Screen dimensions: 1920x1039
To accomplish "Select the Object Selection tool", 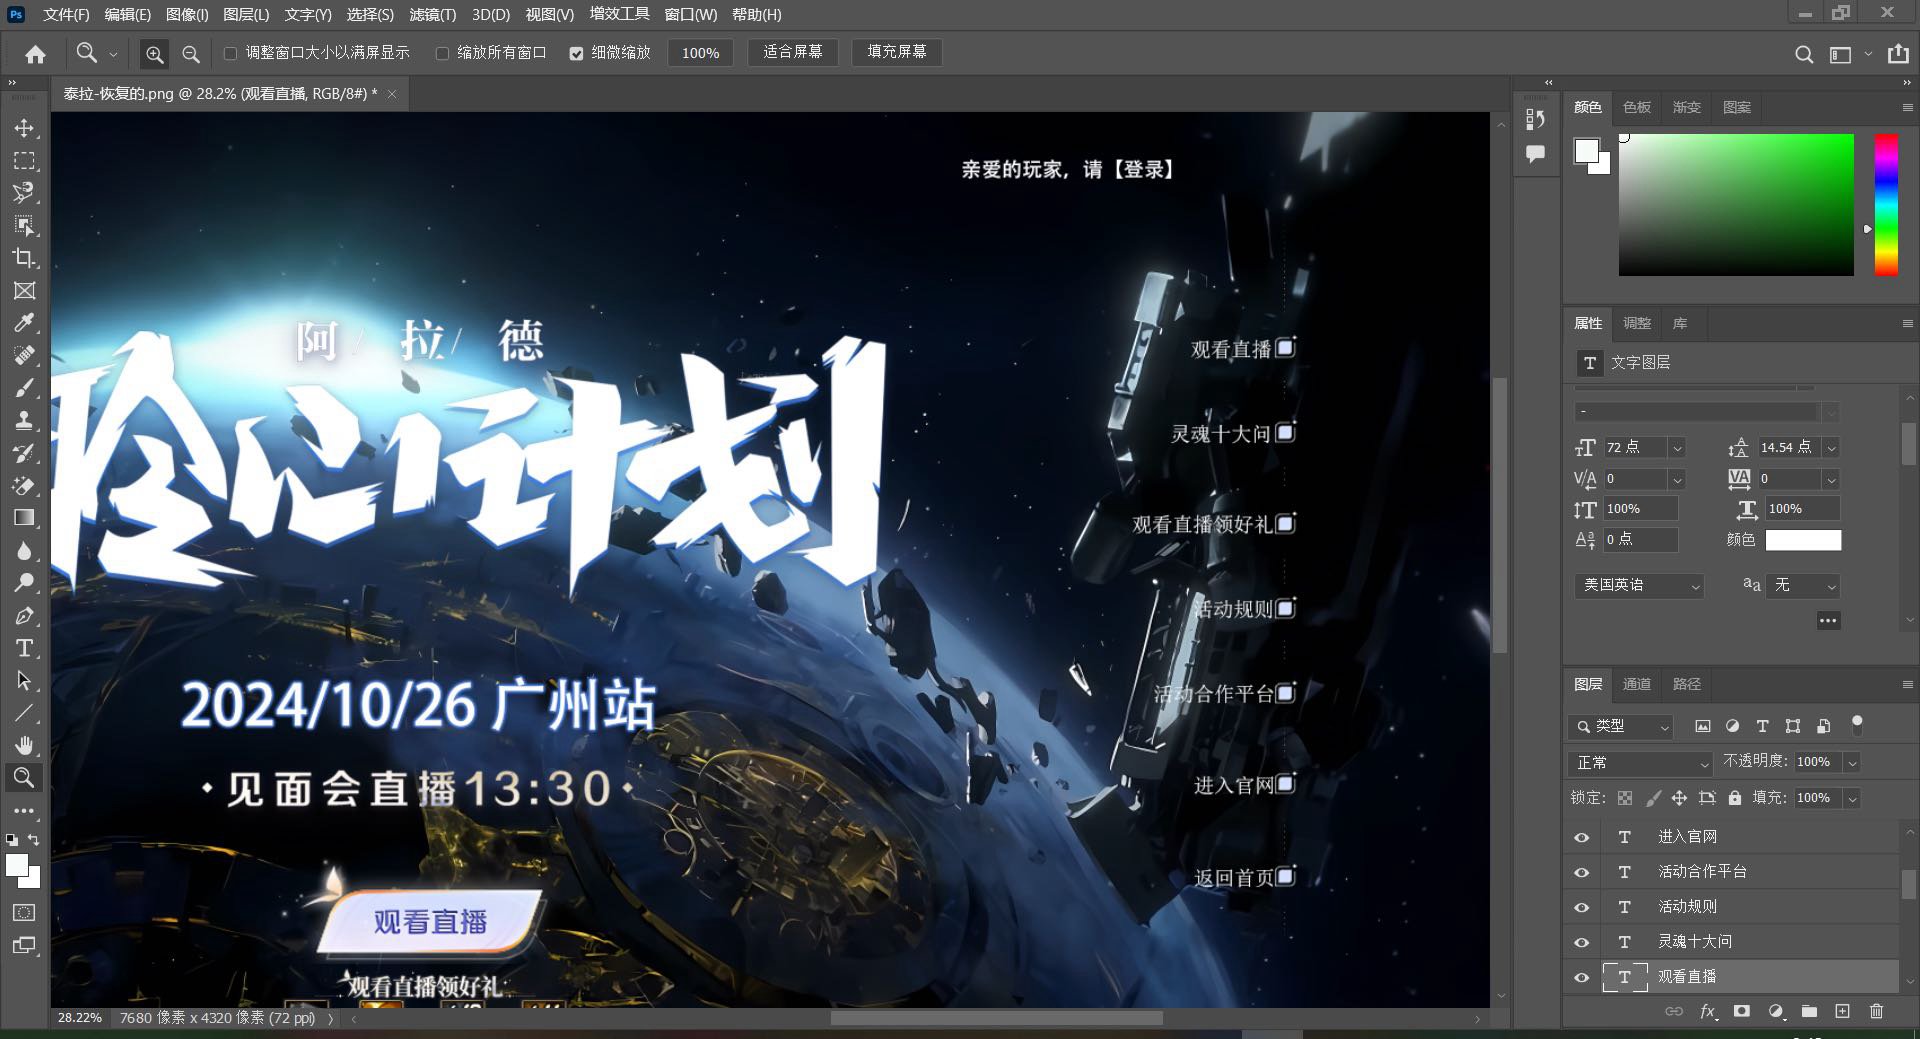I will [24, 226].
